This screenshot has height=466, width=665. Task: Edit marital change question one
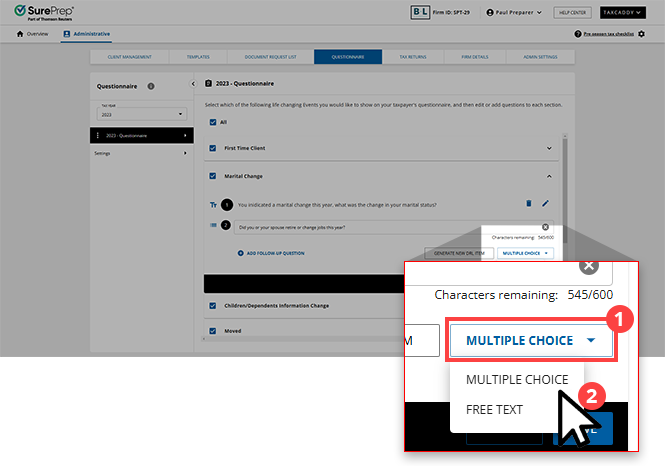(x=545, y=204)
